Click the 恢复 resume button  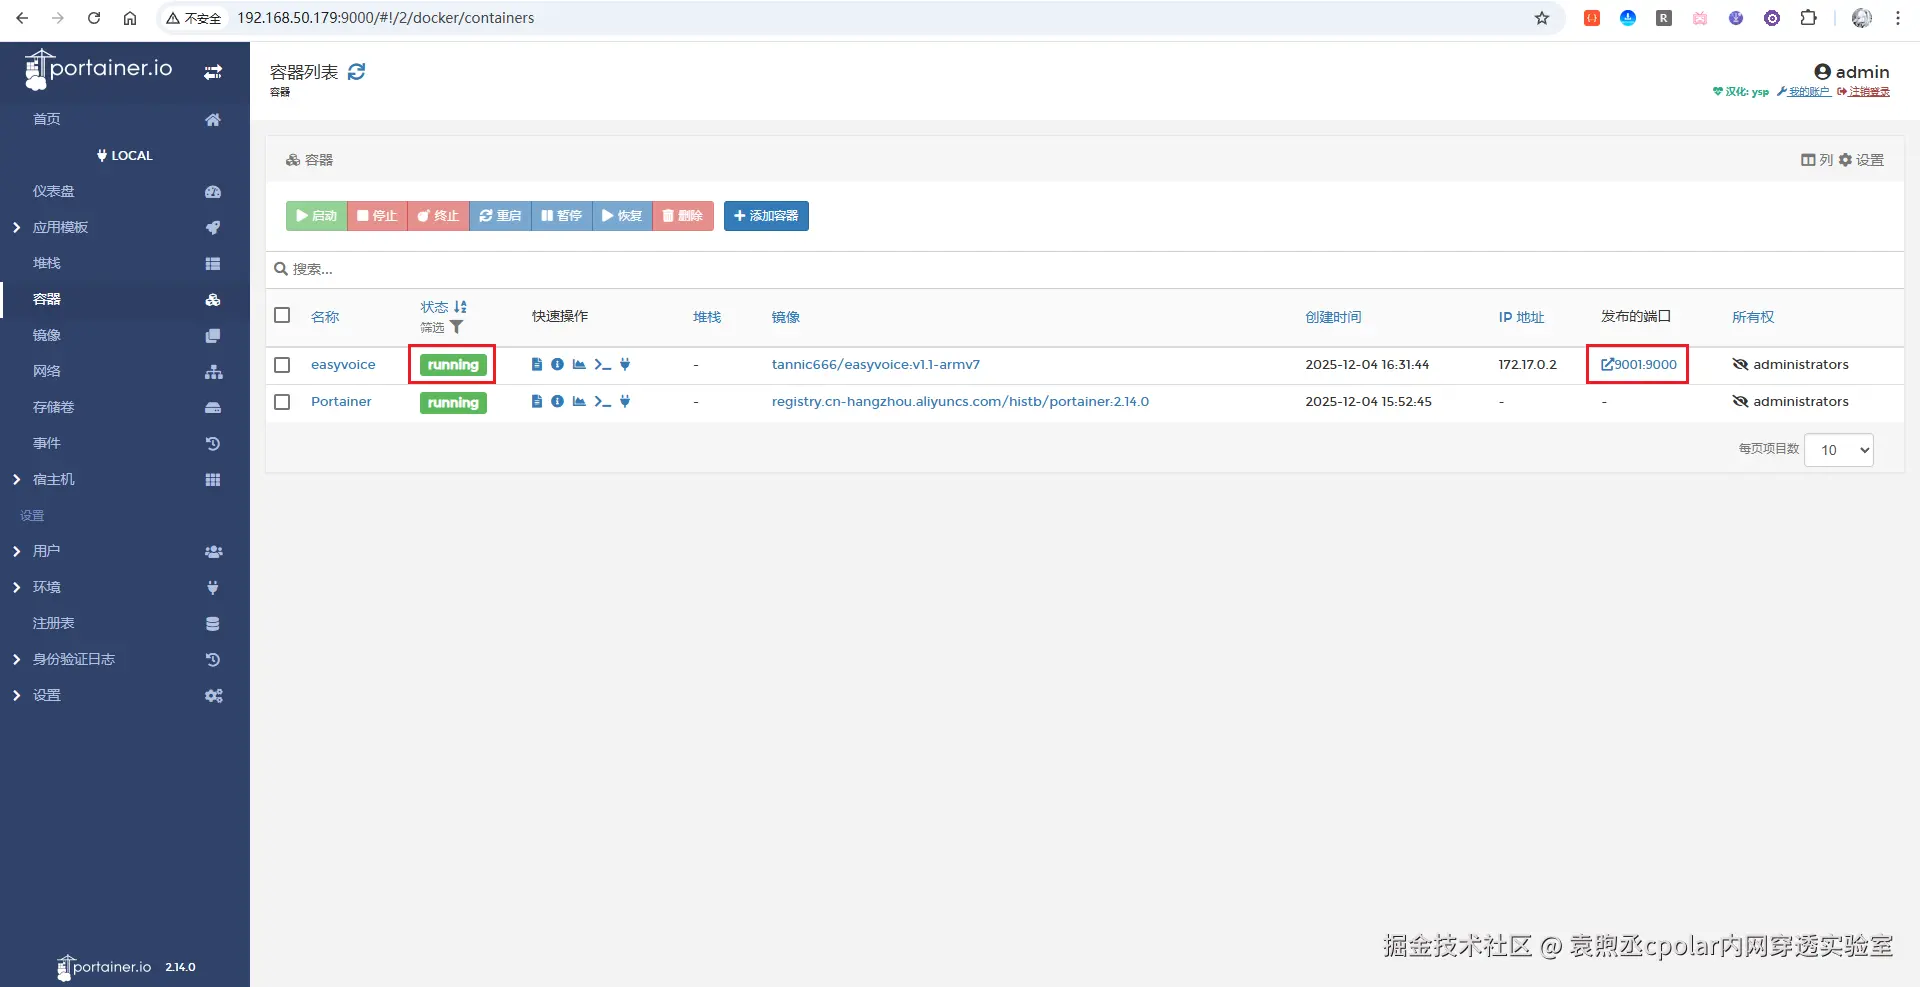[622, 216]
